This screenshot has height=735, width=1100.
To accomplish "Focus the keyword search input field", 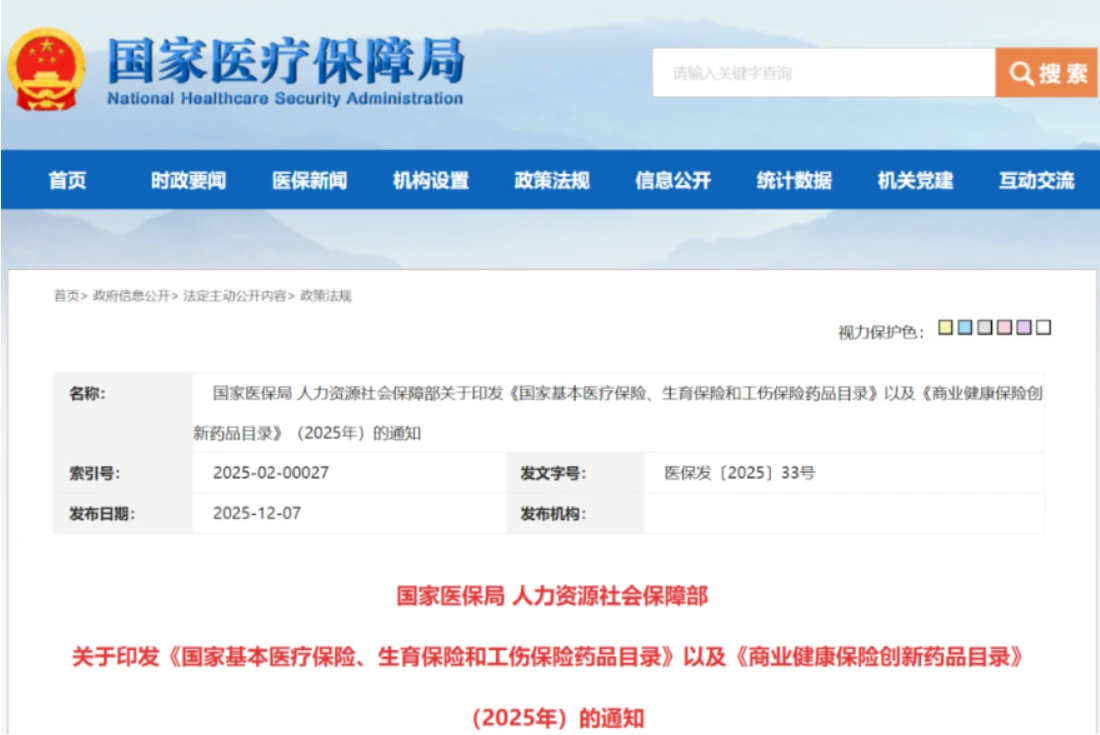I will pyautogui.click(x=824, y=73).
